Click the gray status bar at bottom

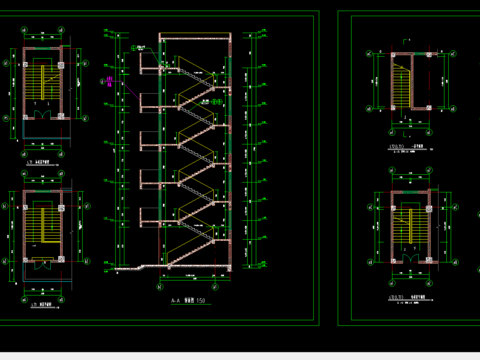pyautogui.click(x=240, y=356)
